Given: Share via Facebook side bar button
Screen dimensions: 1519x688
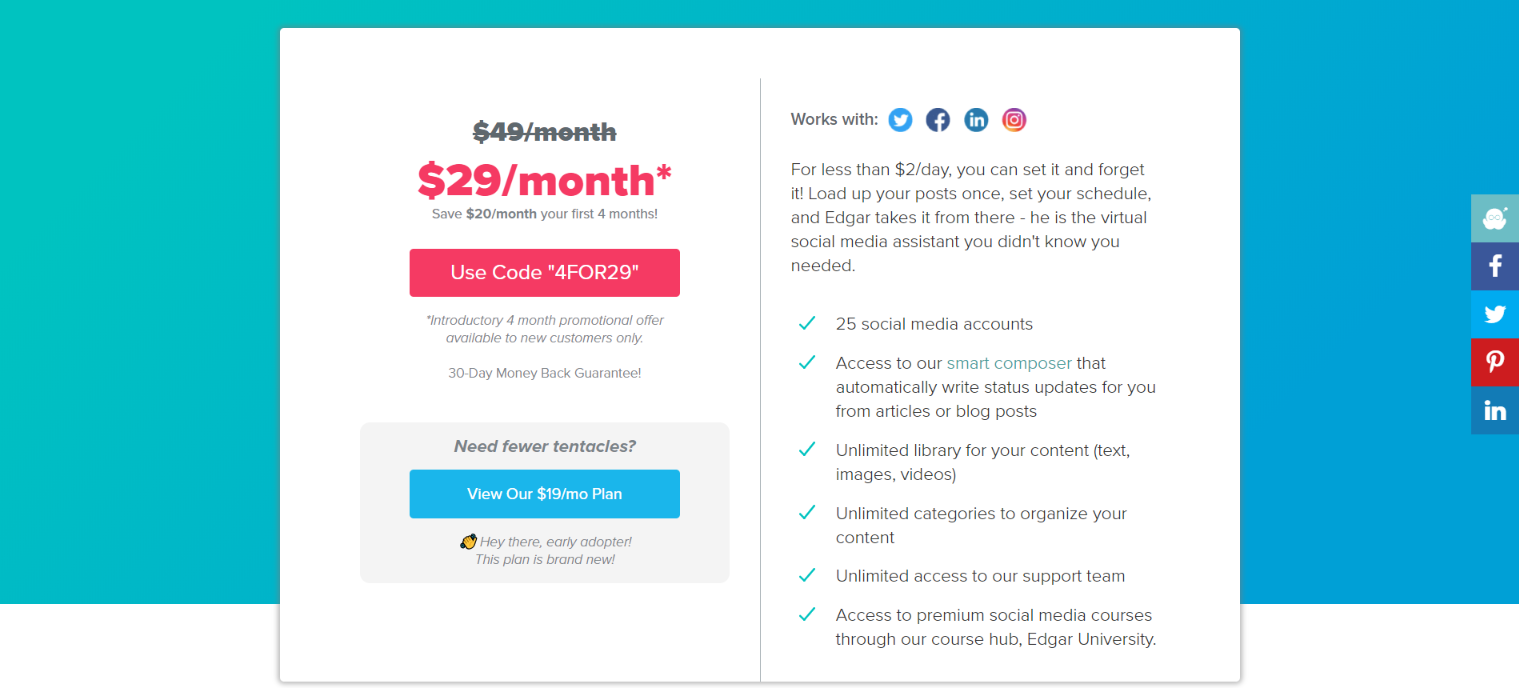Looking at the screenshot, I should point(1495,266).
